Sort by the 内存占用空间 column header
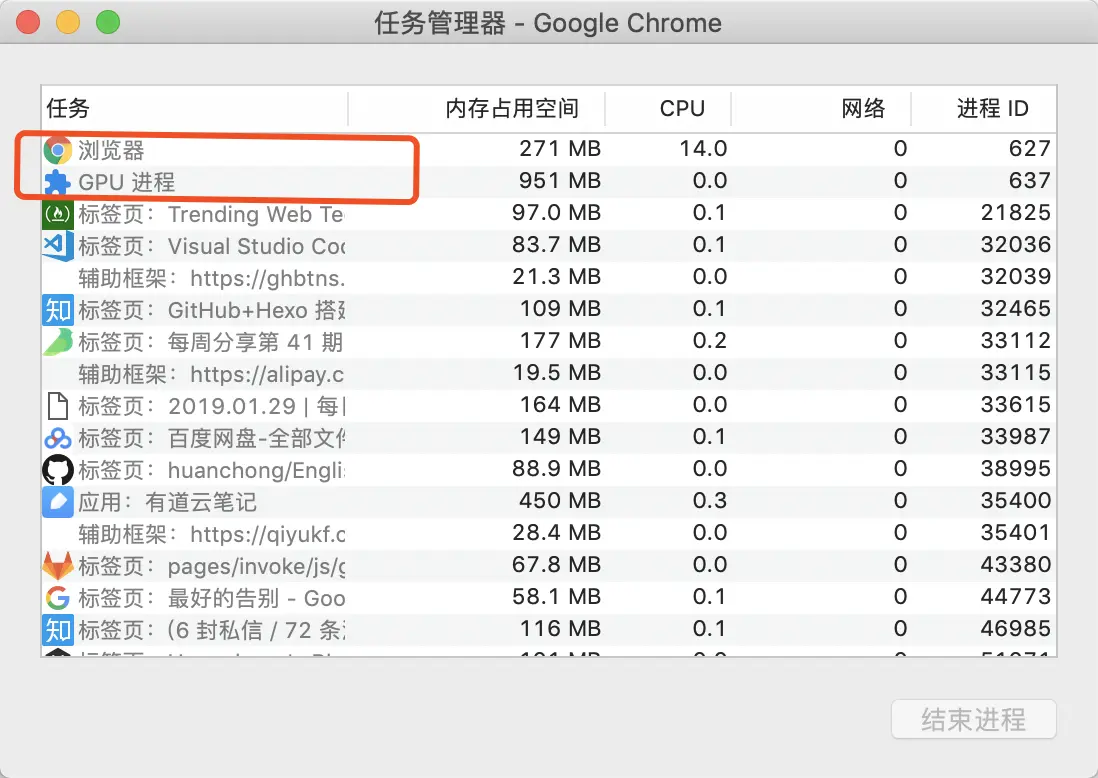Screen dimensions: 1098x778 tap(476, 109)
